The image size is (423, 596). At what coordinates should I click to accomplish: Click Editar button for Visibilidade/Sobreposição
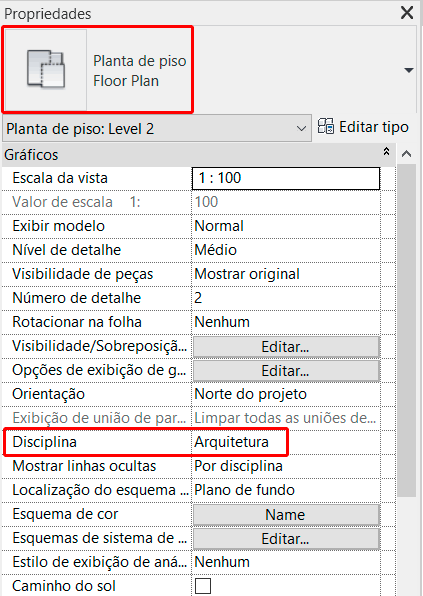pyautogui.click(x=286, y=347)
